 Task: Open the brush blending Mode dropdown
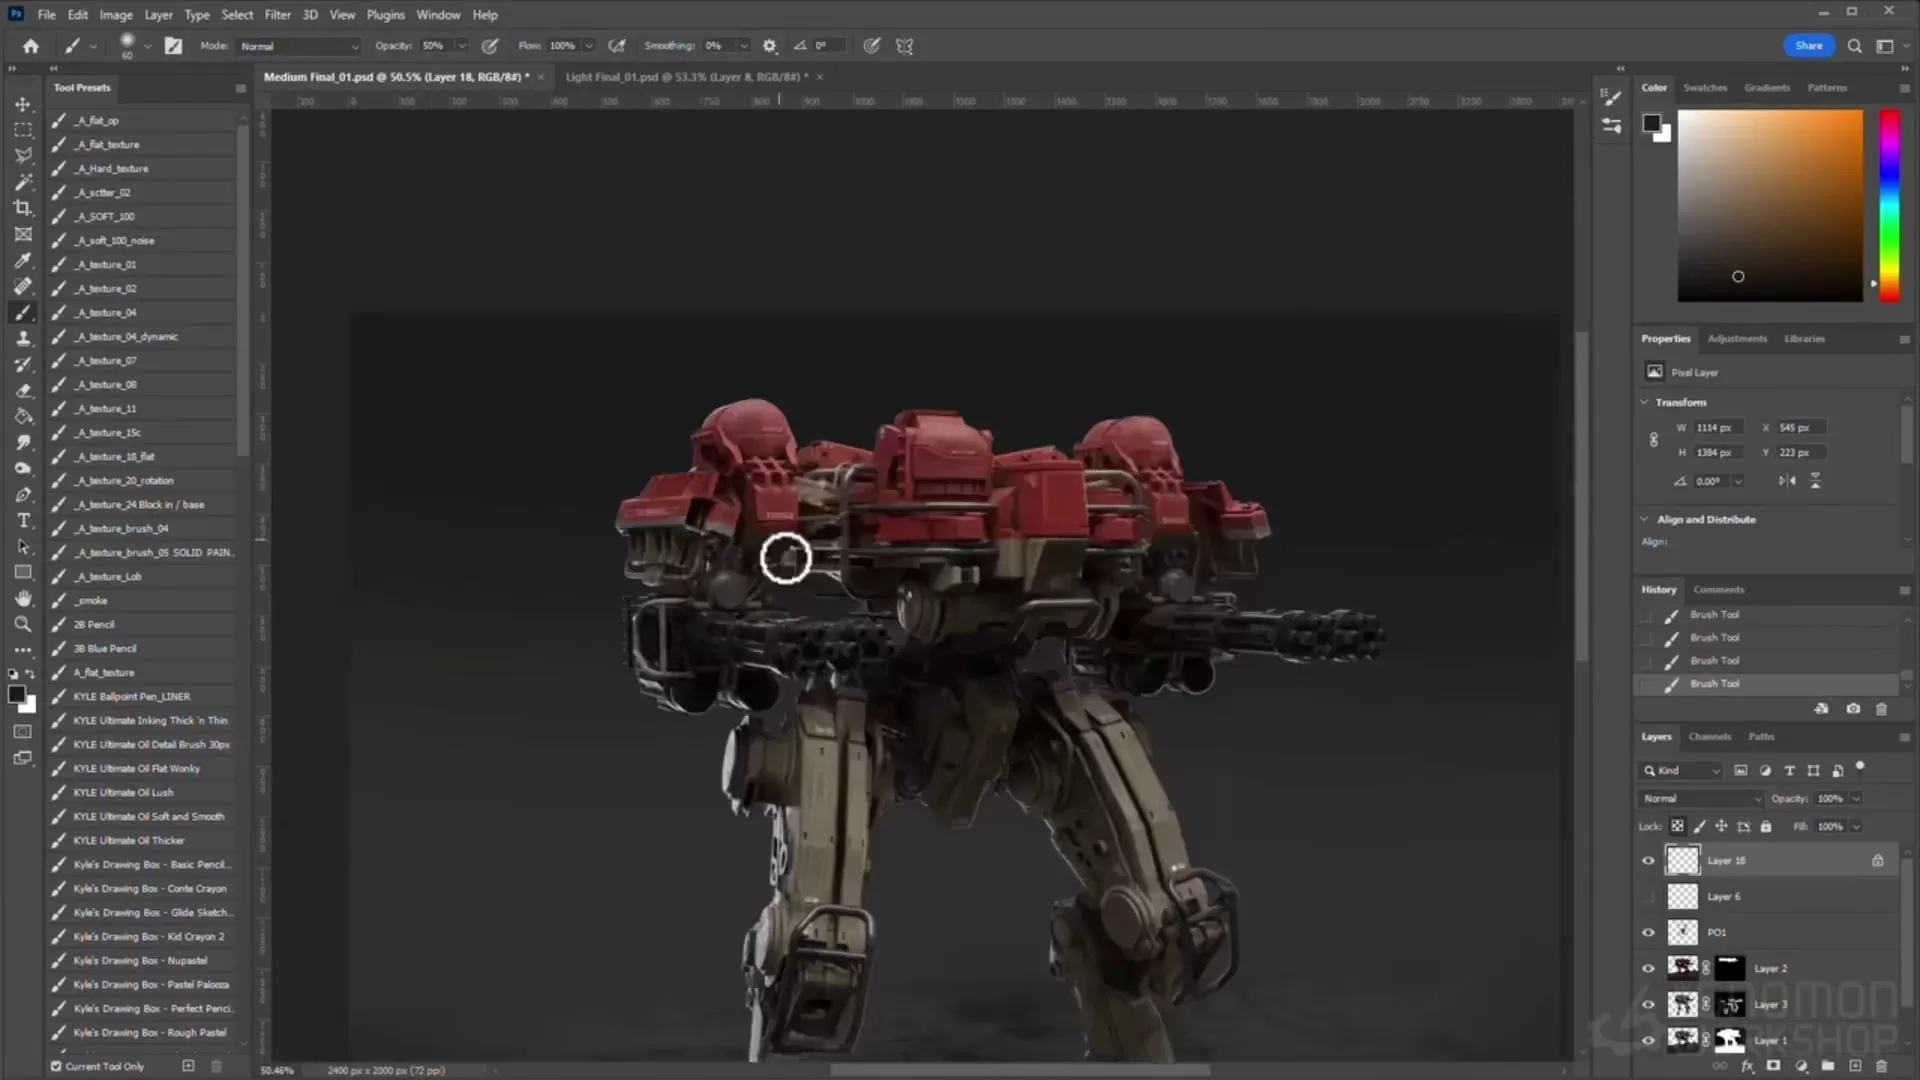tap(298, 46)
